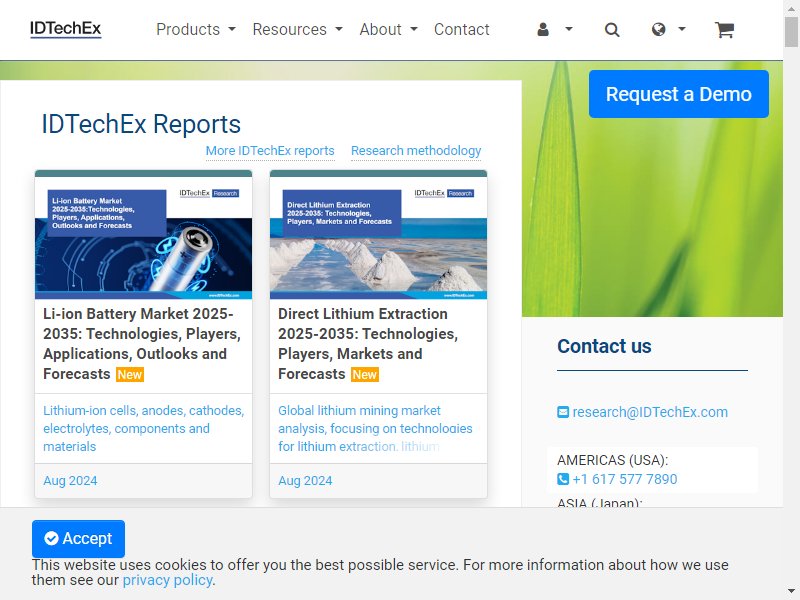
Task: Open the privacy policy link
Action: point(167,580)
